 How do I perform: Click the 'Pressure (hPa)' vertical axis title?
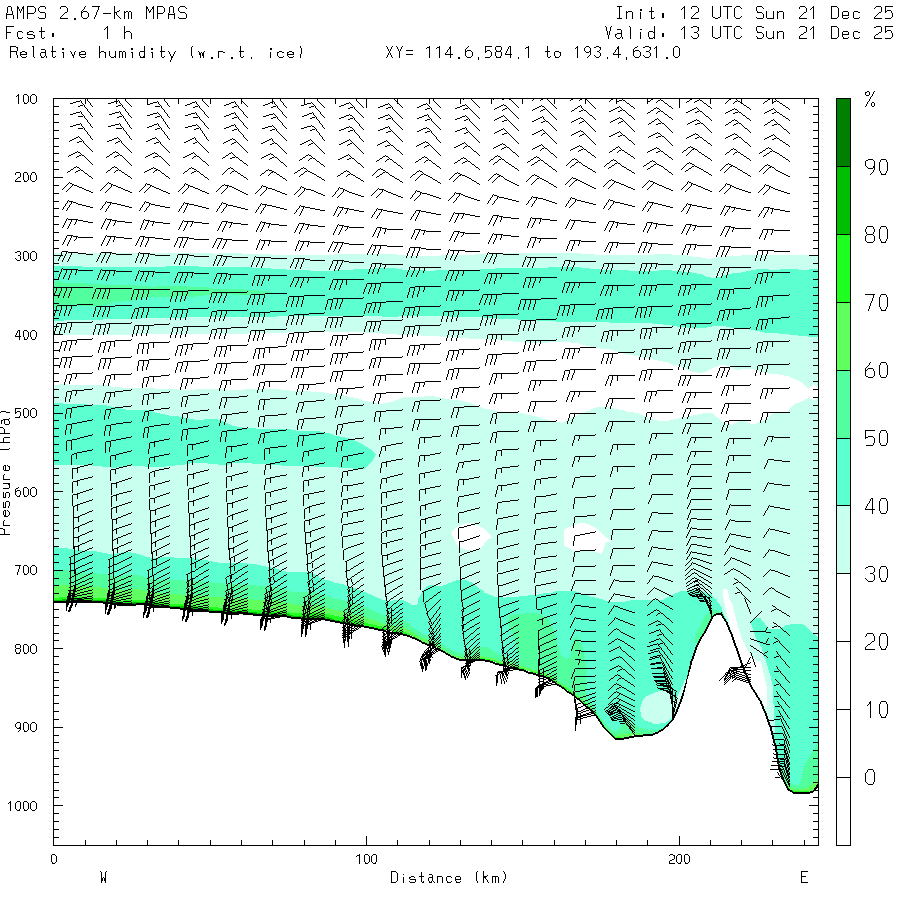click(5, 472)
